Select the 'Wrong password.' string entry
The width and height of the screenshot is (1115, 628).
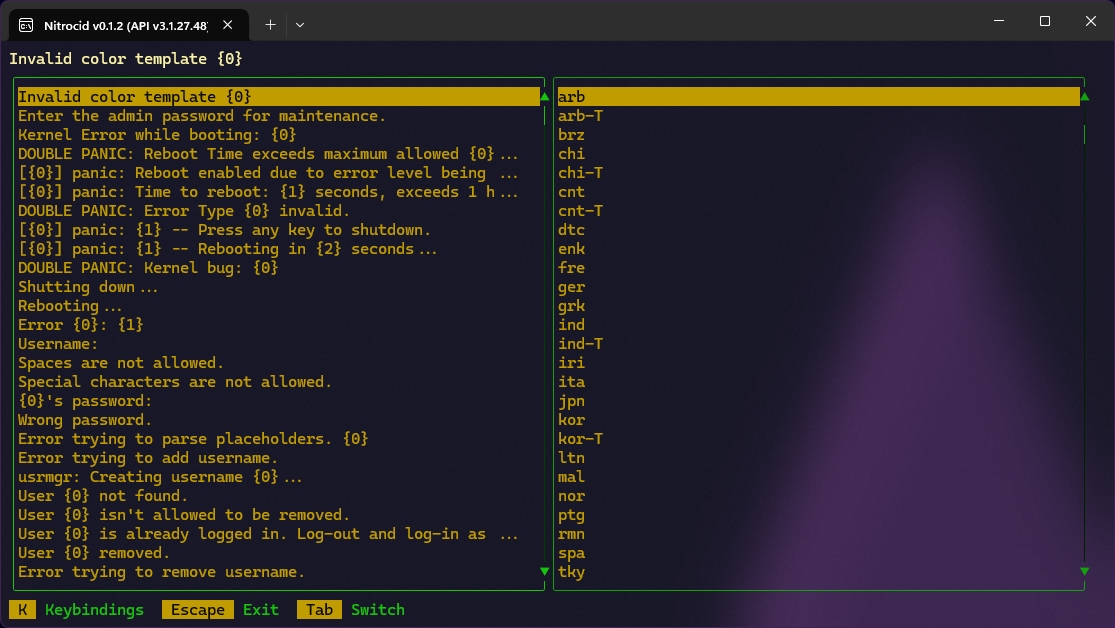click(85, 420)
